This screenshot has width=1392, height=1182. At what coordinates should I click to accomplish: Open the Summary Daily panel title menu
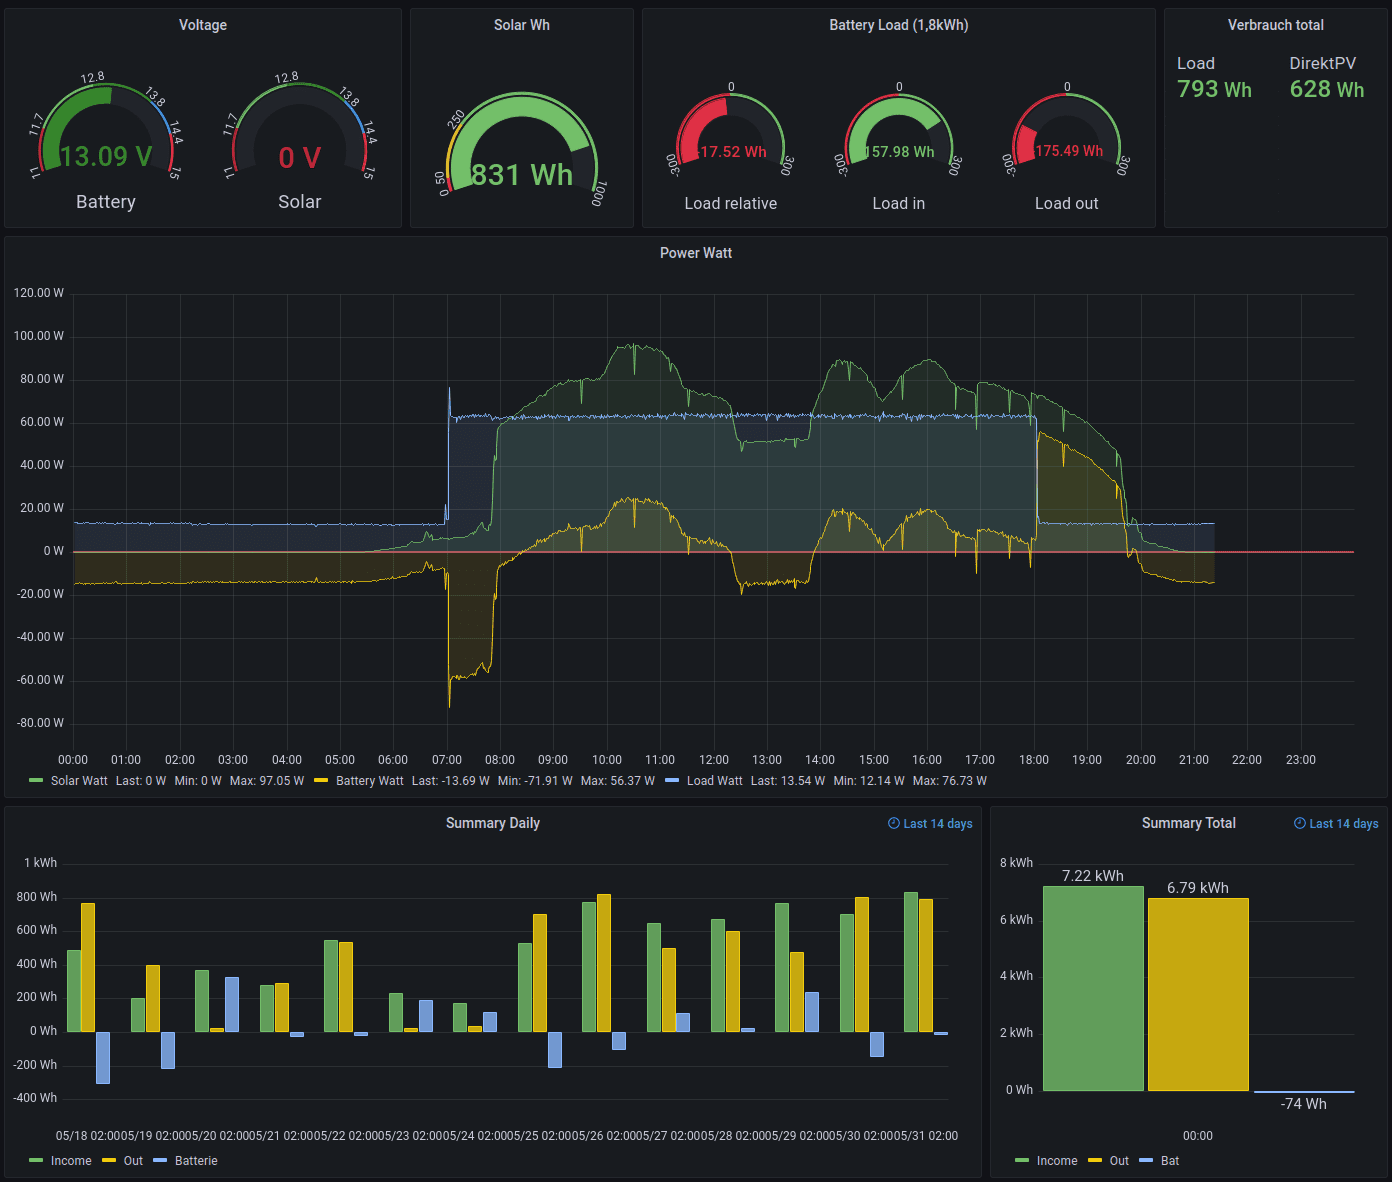[493, 823]
